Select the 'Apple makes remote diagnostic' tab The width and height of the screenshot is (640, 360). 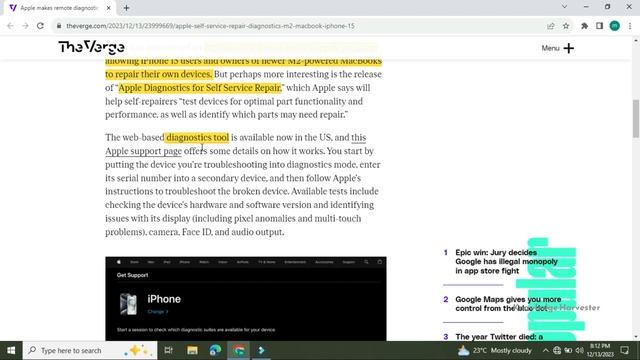click(x=59, y=8)
